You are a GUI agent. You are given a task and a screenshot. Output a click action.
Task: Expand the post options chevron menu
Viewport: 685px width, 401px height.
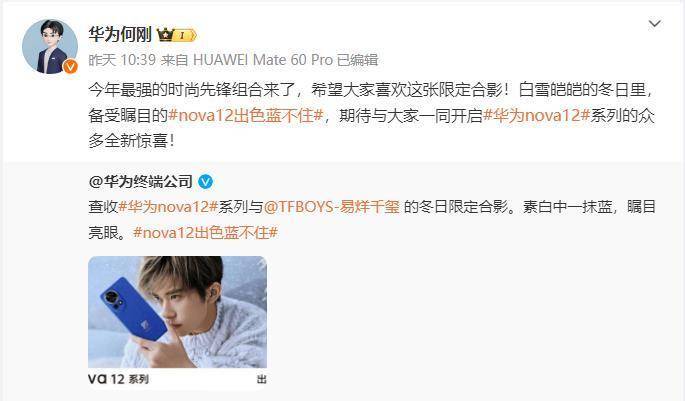tap(654, 24)
